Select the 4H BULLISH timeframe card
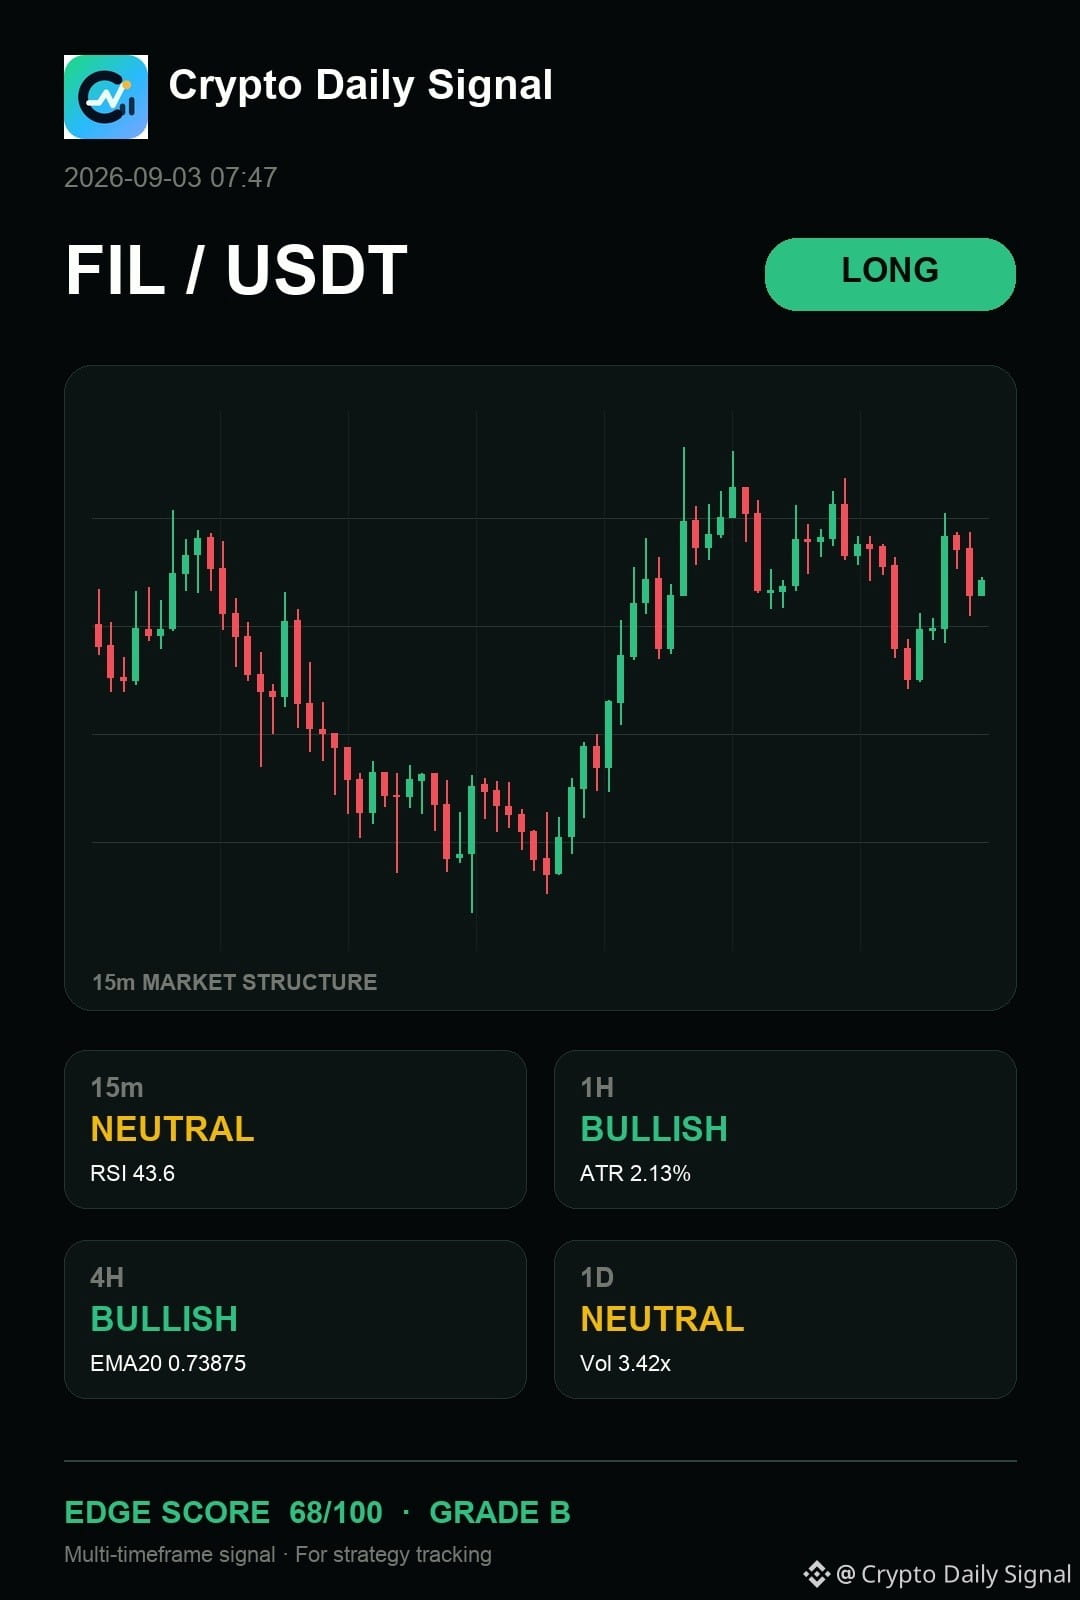 [x=295, y=1319]
